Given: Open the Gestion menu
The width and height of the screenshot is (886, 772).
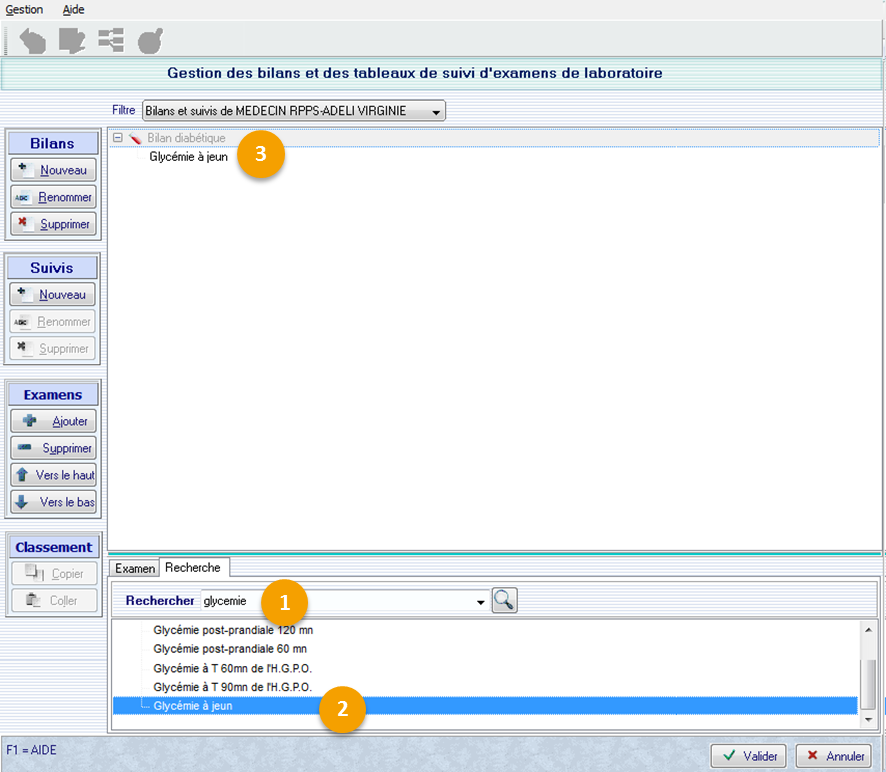Looking at the screenshot, I should pos(24,9).
